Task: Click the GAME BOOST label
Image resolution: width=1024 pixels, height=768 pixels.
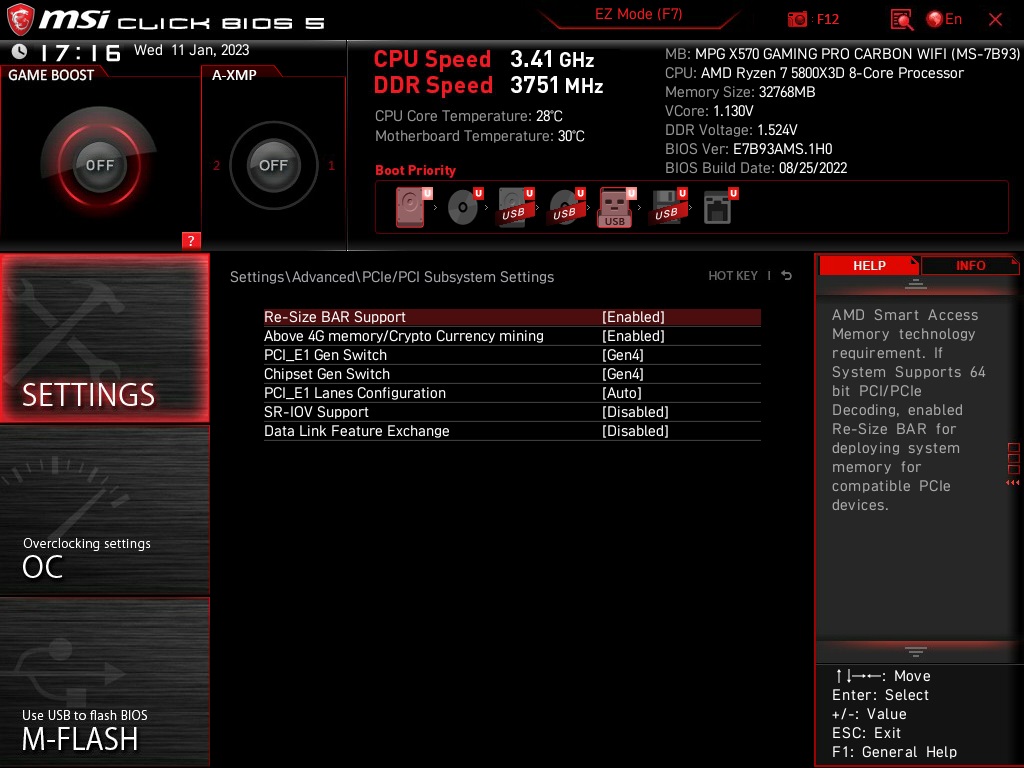Action: (51, 75)
